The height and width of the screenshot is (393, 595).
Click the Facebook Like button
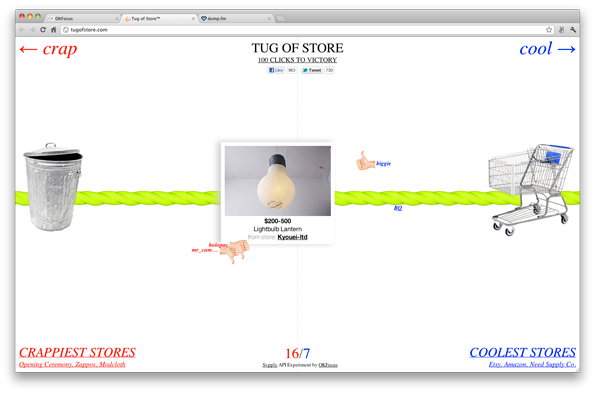[x=276, y=70]
